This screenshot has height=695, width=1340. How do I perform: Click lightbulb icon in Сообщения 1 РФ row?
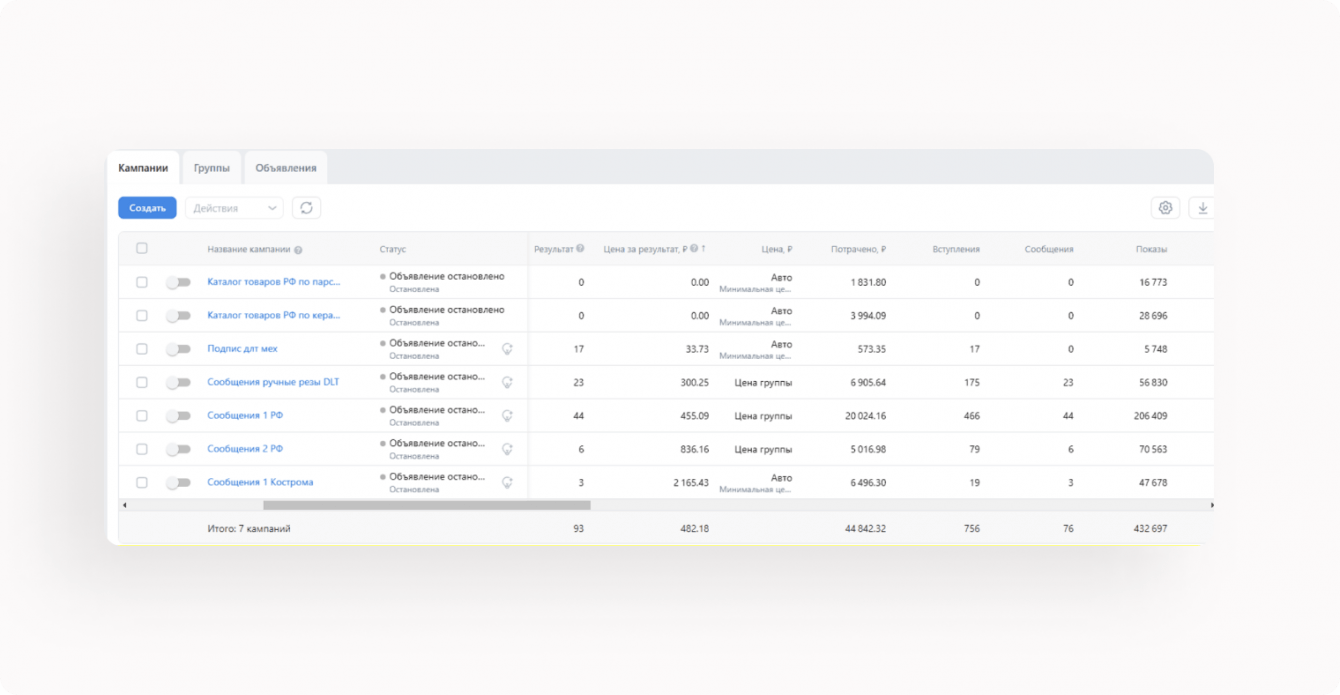click(x=507, y=416)
